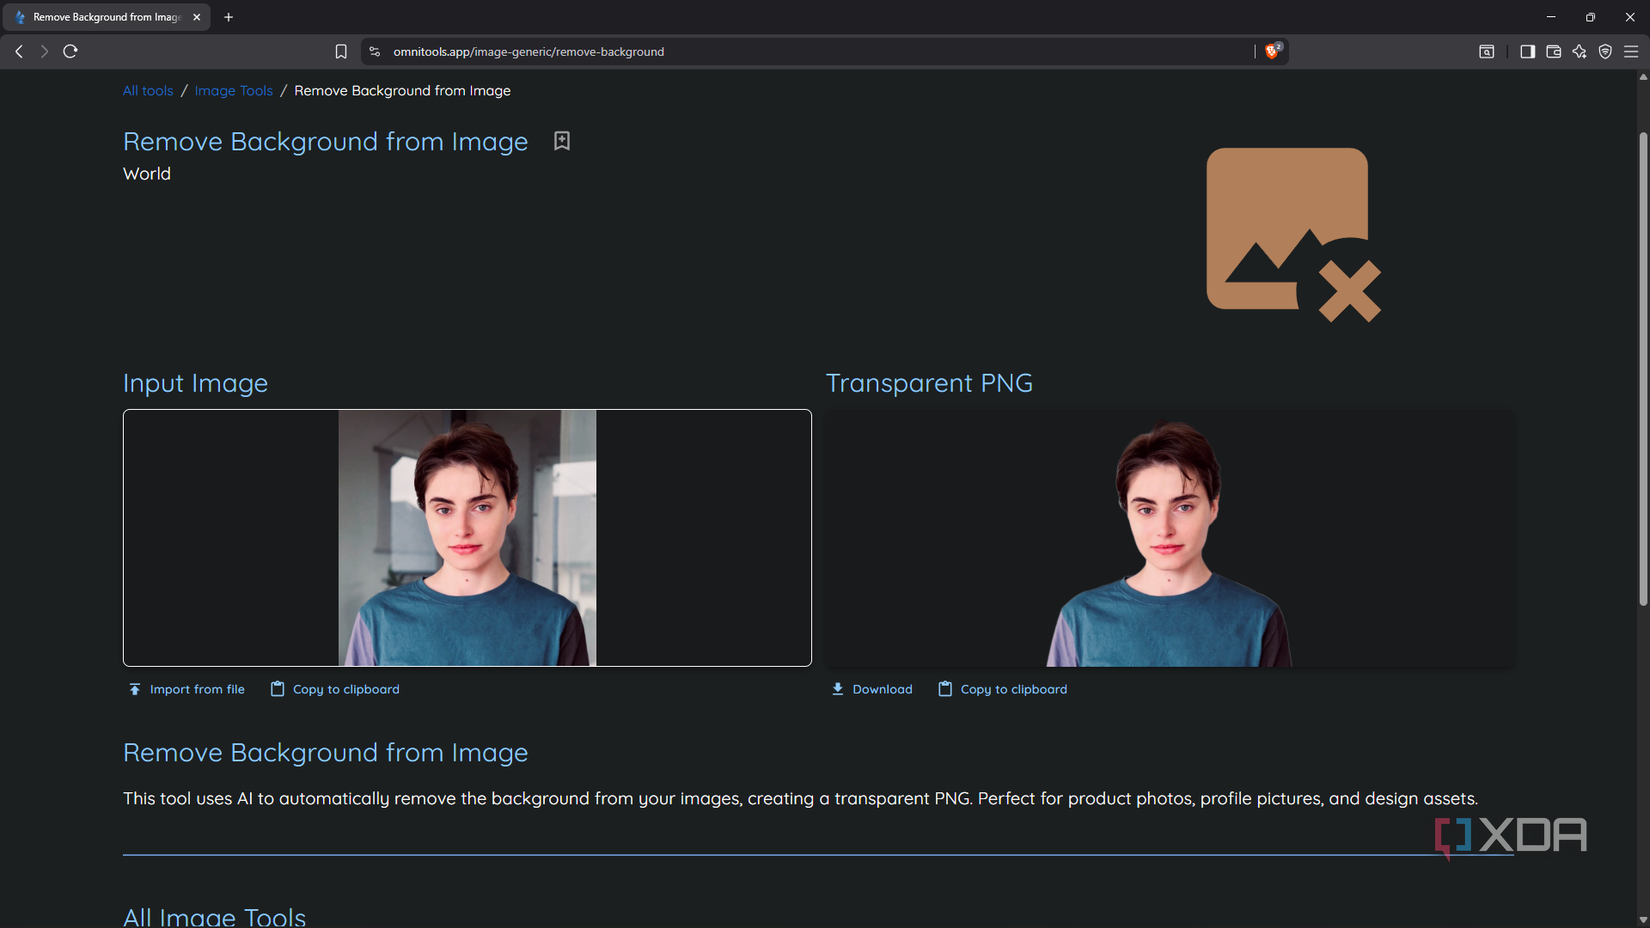This screenshot has height=928, width=1650.
Task: Close the Remove Background from Image tab
Action: (x=197, y=17)
